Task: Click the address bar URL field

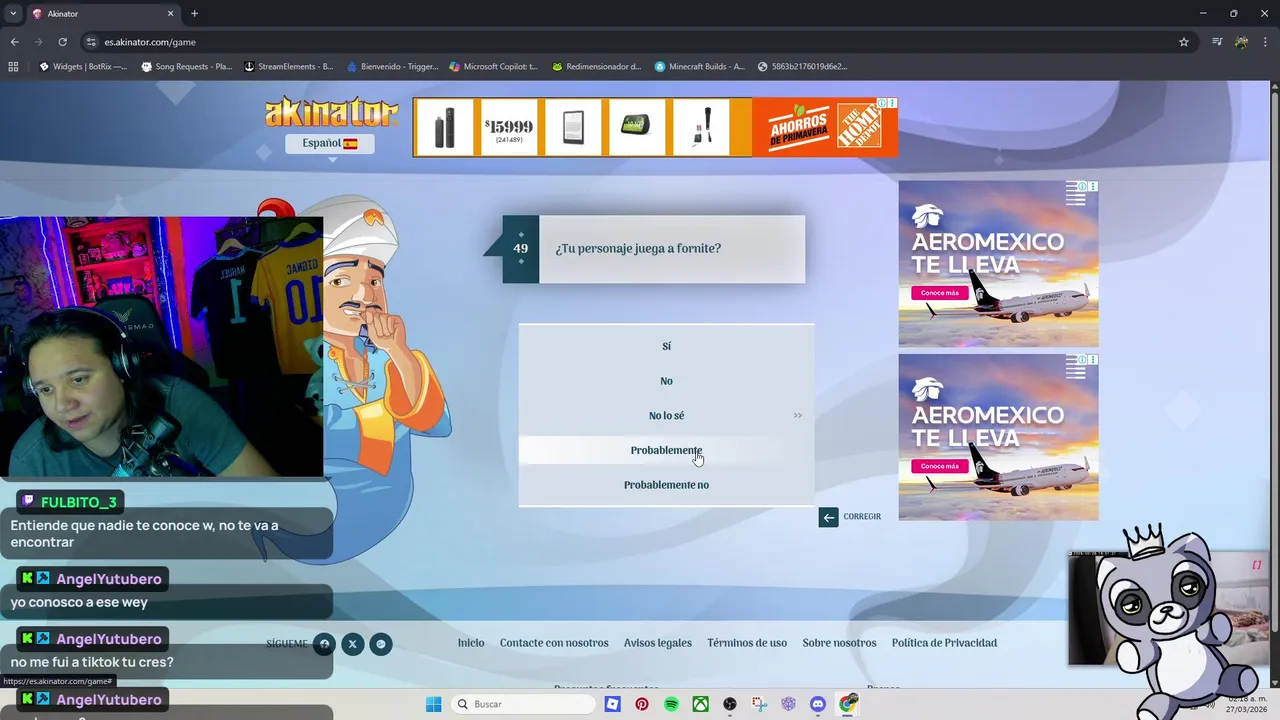Action: (x=630, y=42)
